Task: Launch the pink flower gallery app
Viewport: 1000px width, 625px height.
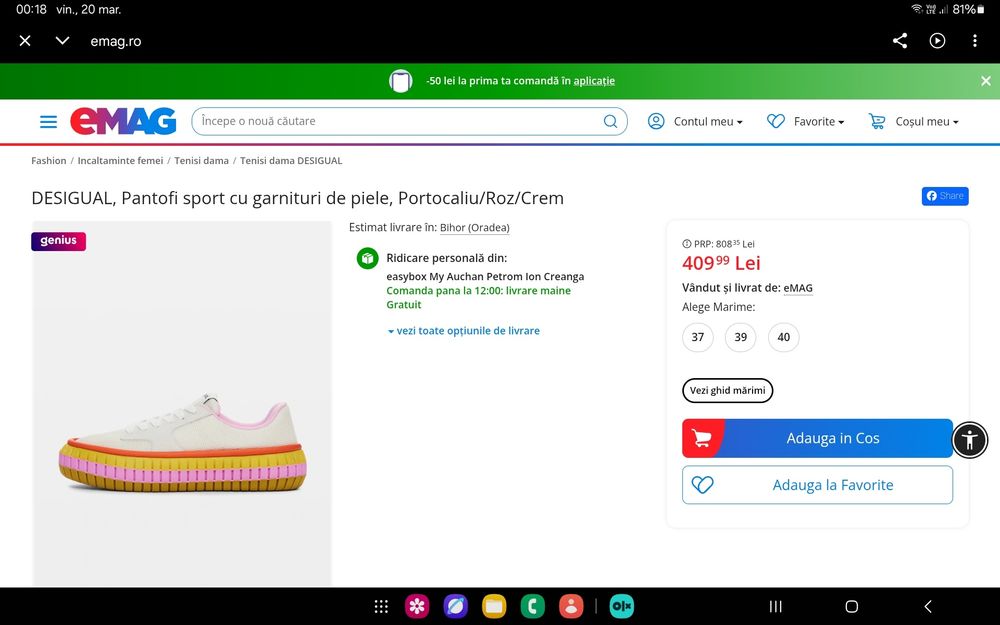Action: [x=417, y=607]
